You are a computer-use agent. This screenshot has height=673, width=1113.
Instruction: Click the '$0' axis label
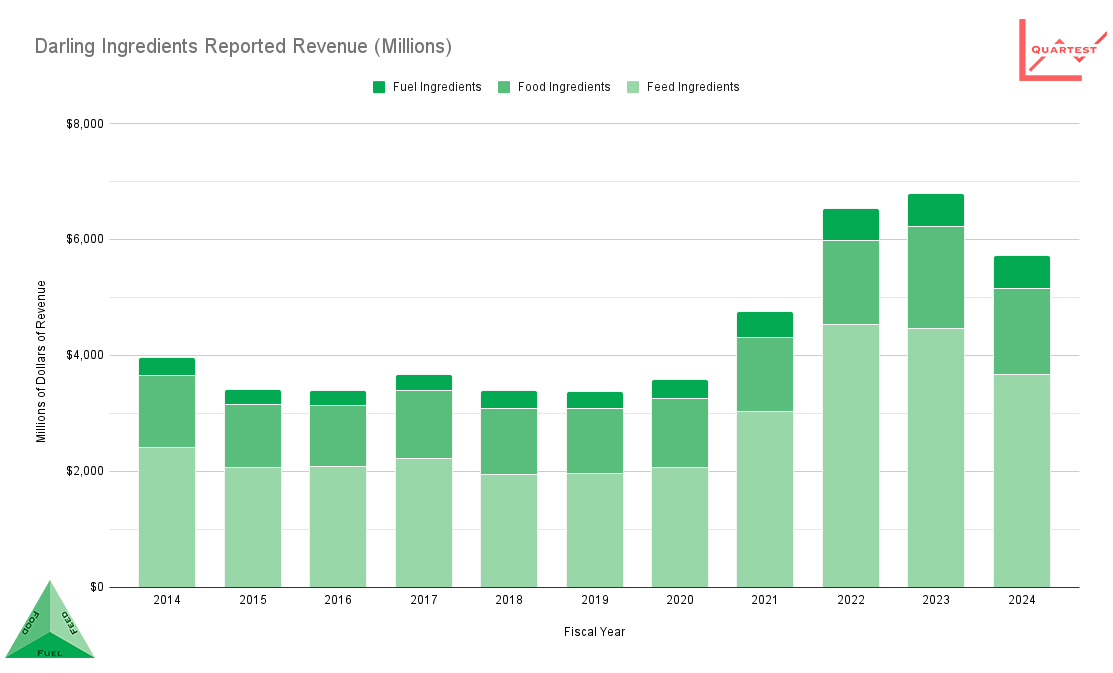pos(97,587)
